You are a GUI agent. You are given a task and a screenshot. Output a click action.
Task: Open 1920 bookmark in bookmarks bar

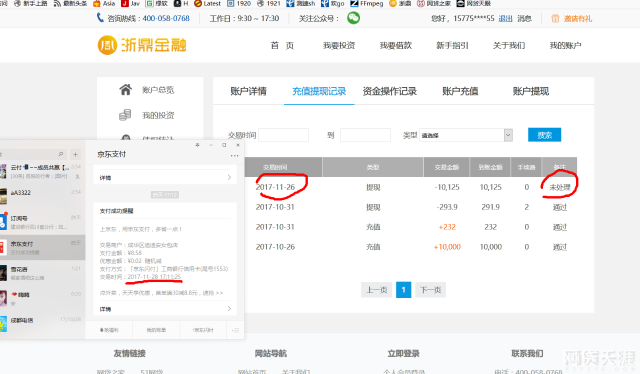[239, 3]
